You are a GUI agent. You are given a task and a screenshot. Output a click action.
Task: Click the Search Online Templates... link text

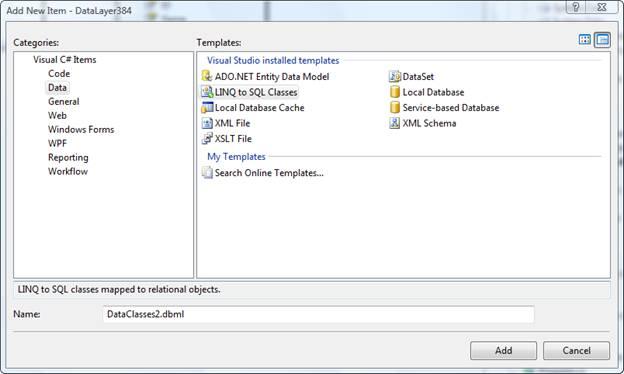(269, 173)
